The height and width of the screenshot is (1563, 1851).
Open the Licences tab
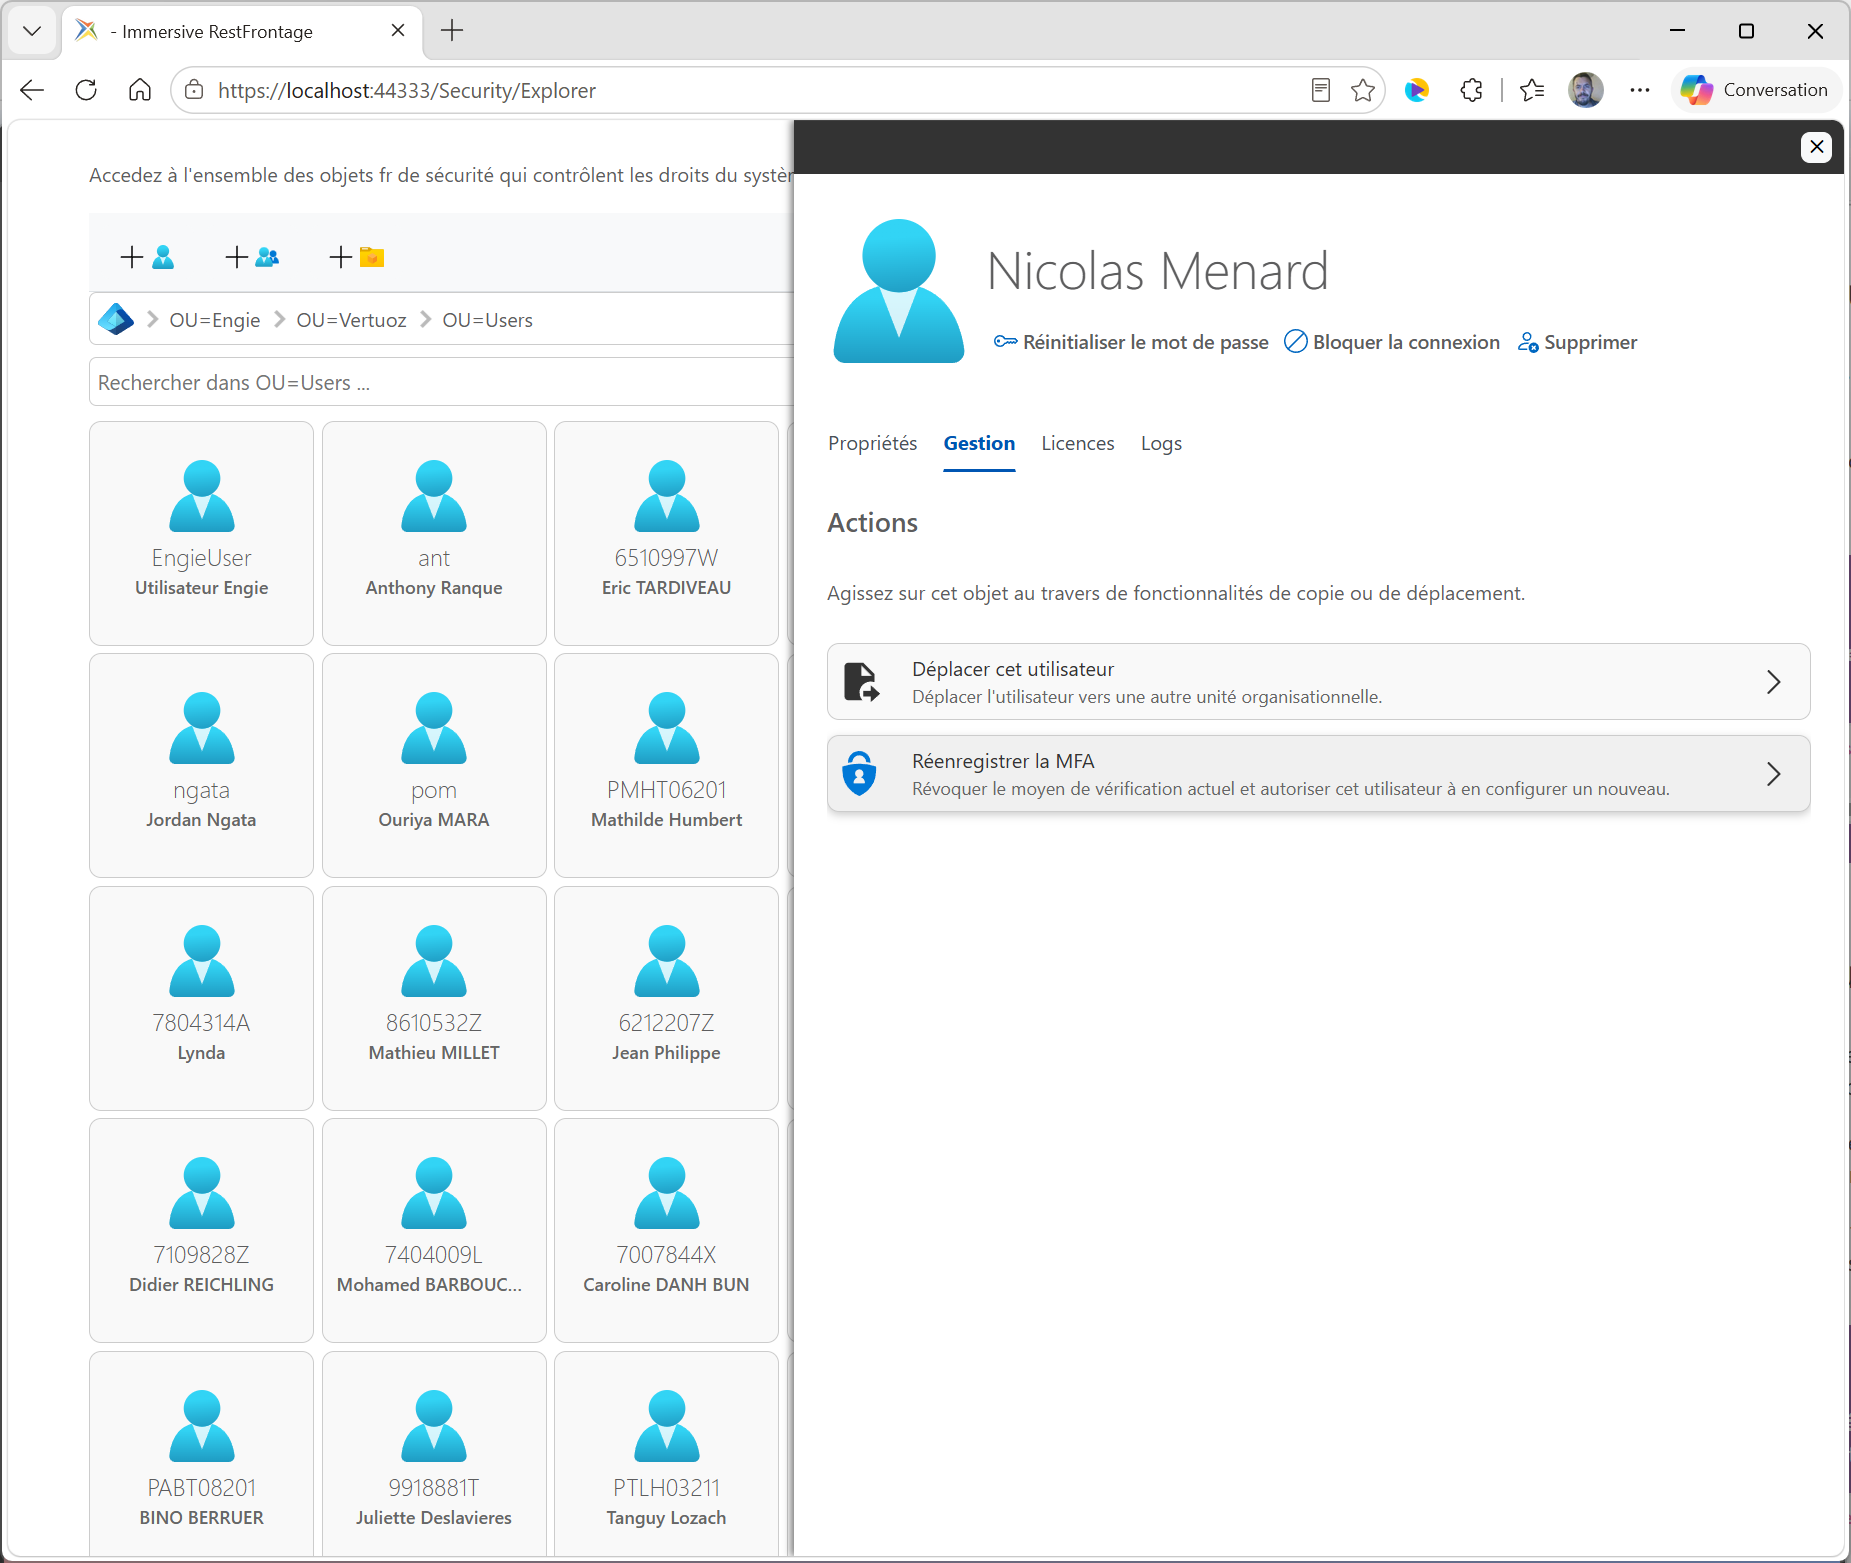(x=1077, y=443)
